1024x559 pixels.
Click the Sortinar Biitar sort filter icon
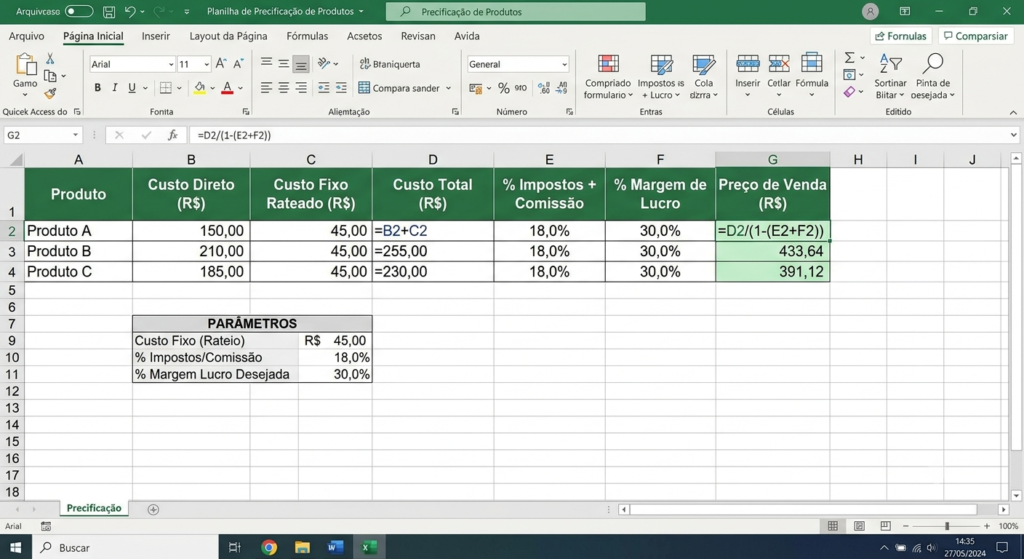[x=890, y=63]
